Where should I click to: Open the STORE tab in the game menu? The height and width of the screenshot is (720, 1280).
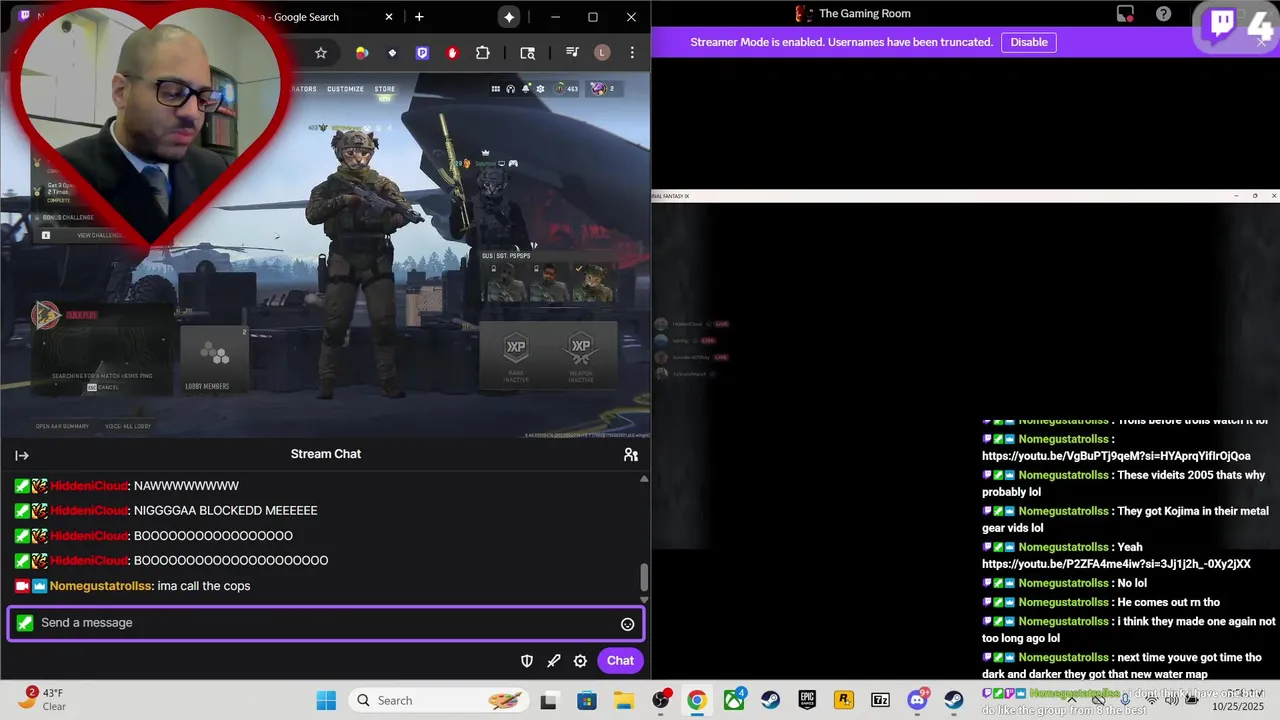click(x=385, y=89)
